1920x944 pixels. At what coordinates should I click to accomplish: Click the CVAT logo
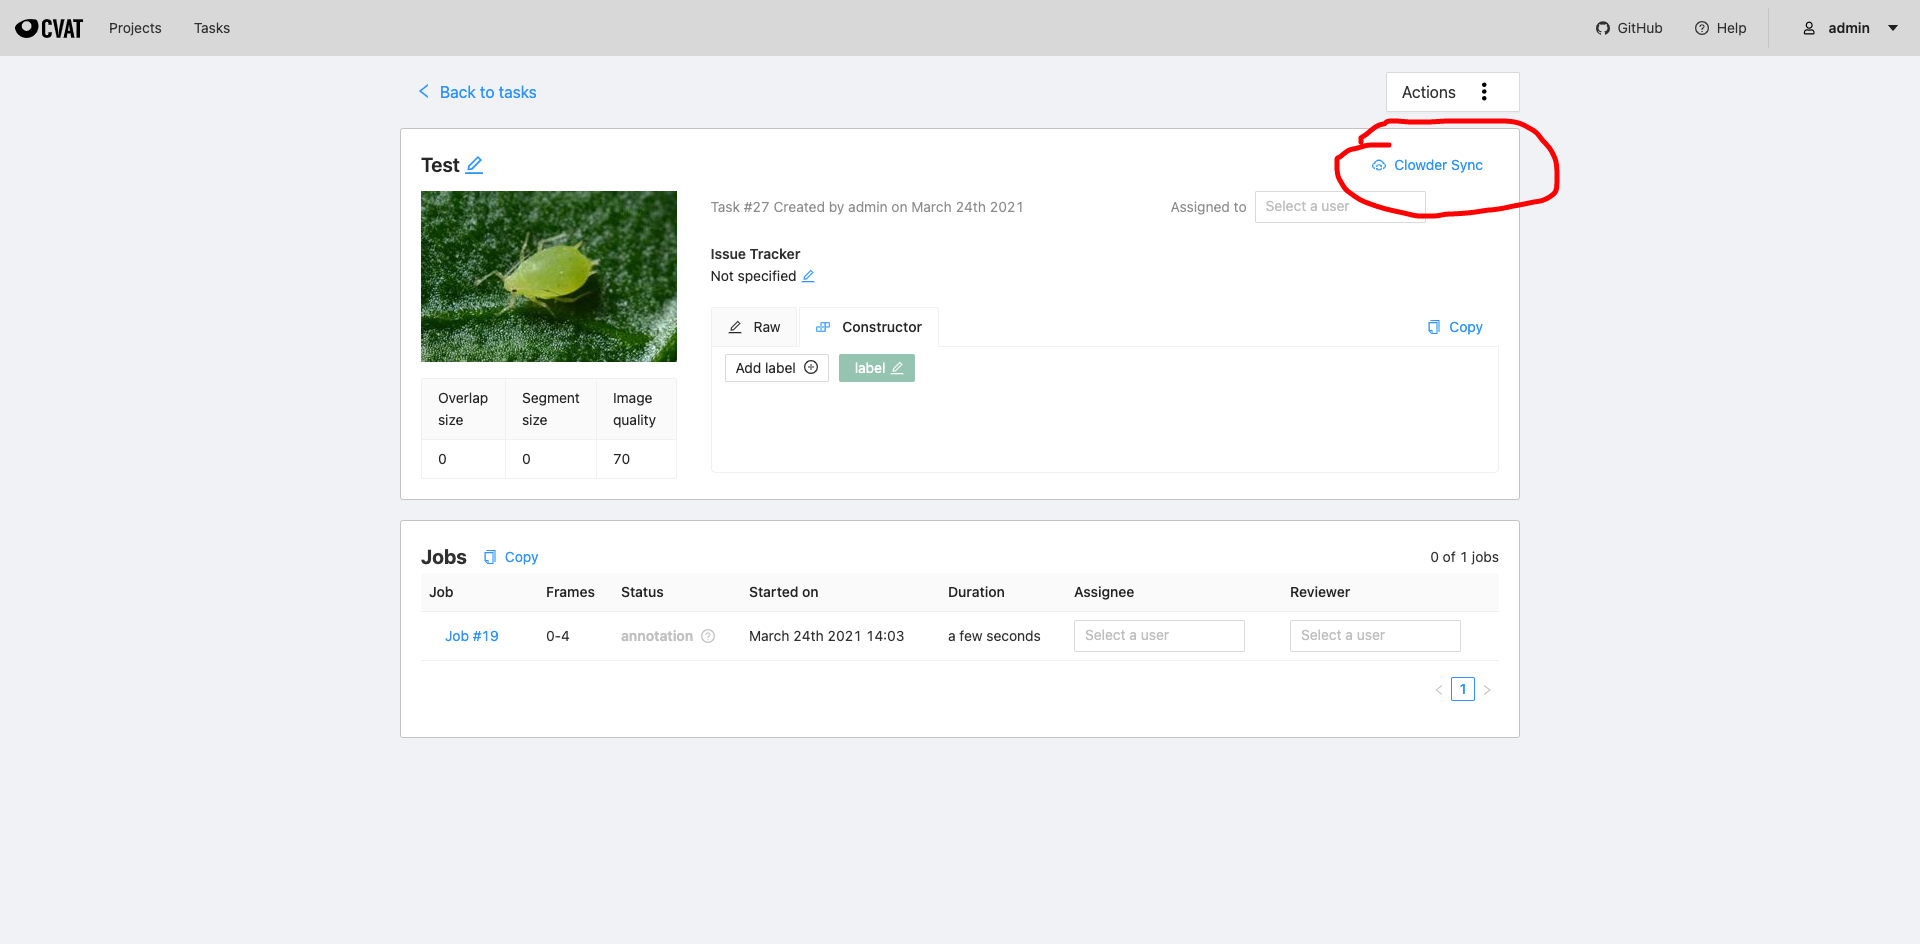click(x=48, y=27)
